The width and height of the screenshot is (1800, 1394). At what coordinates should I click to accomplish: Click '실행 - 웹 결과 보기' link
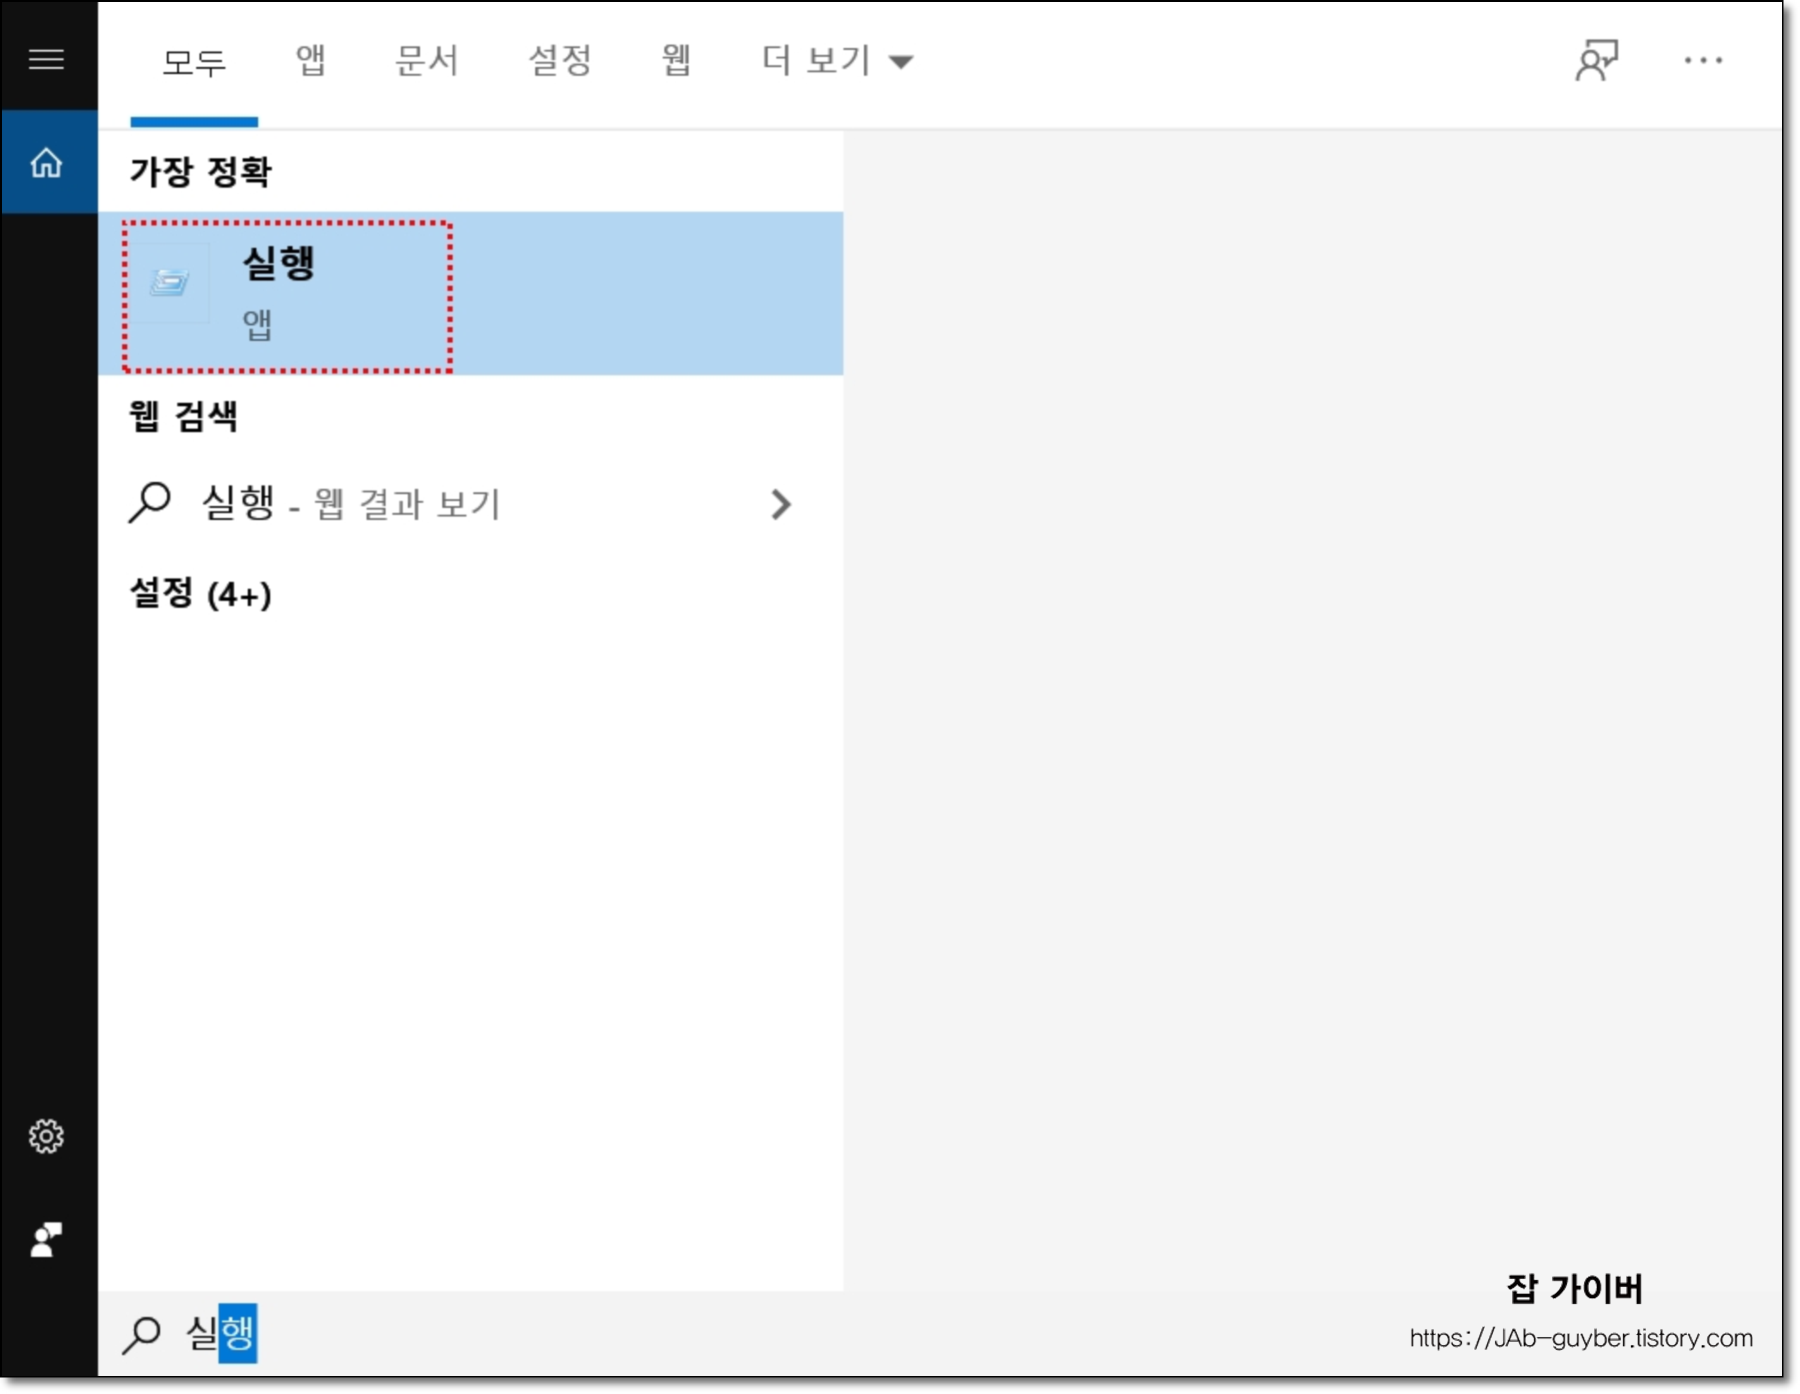pos(350,503)
